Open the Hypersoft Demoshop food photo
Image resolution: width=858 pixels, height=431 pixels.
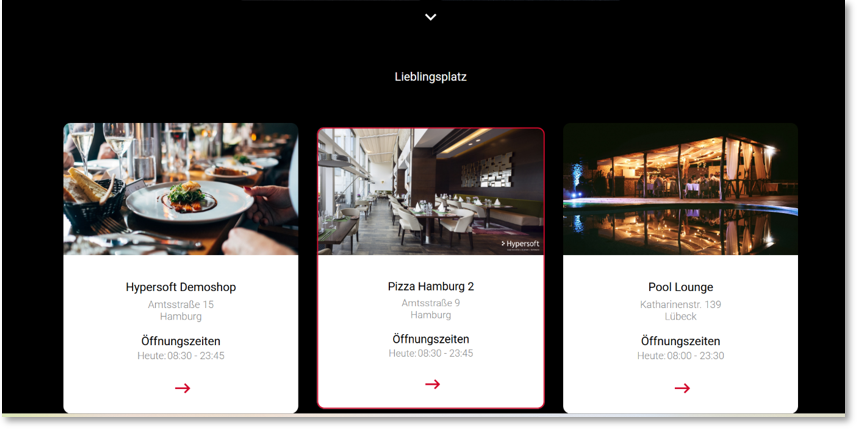[181, 189]
